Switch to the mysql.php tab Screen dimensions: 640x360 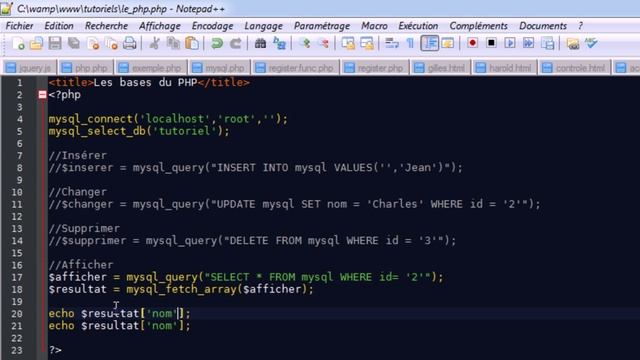click(219, 68)
